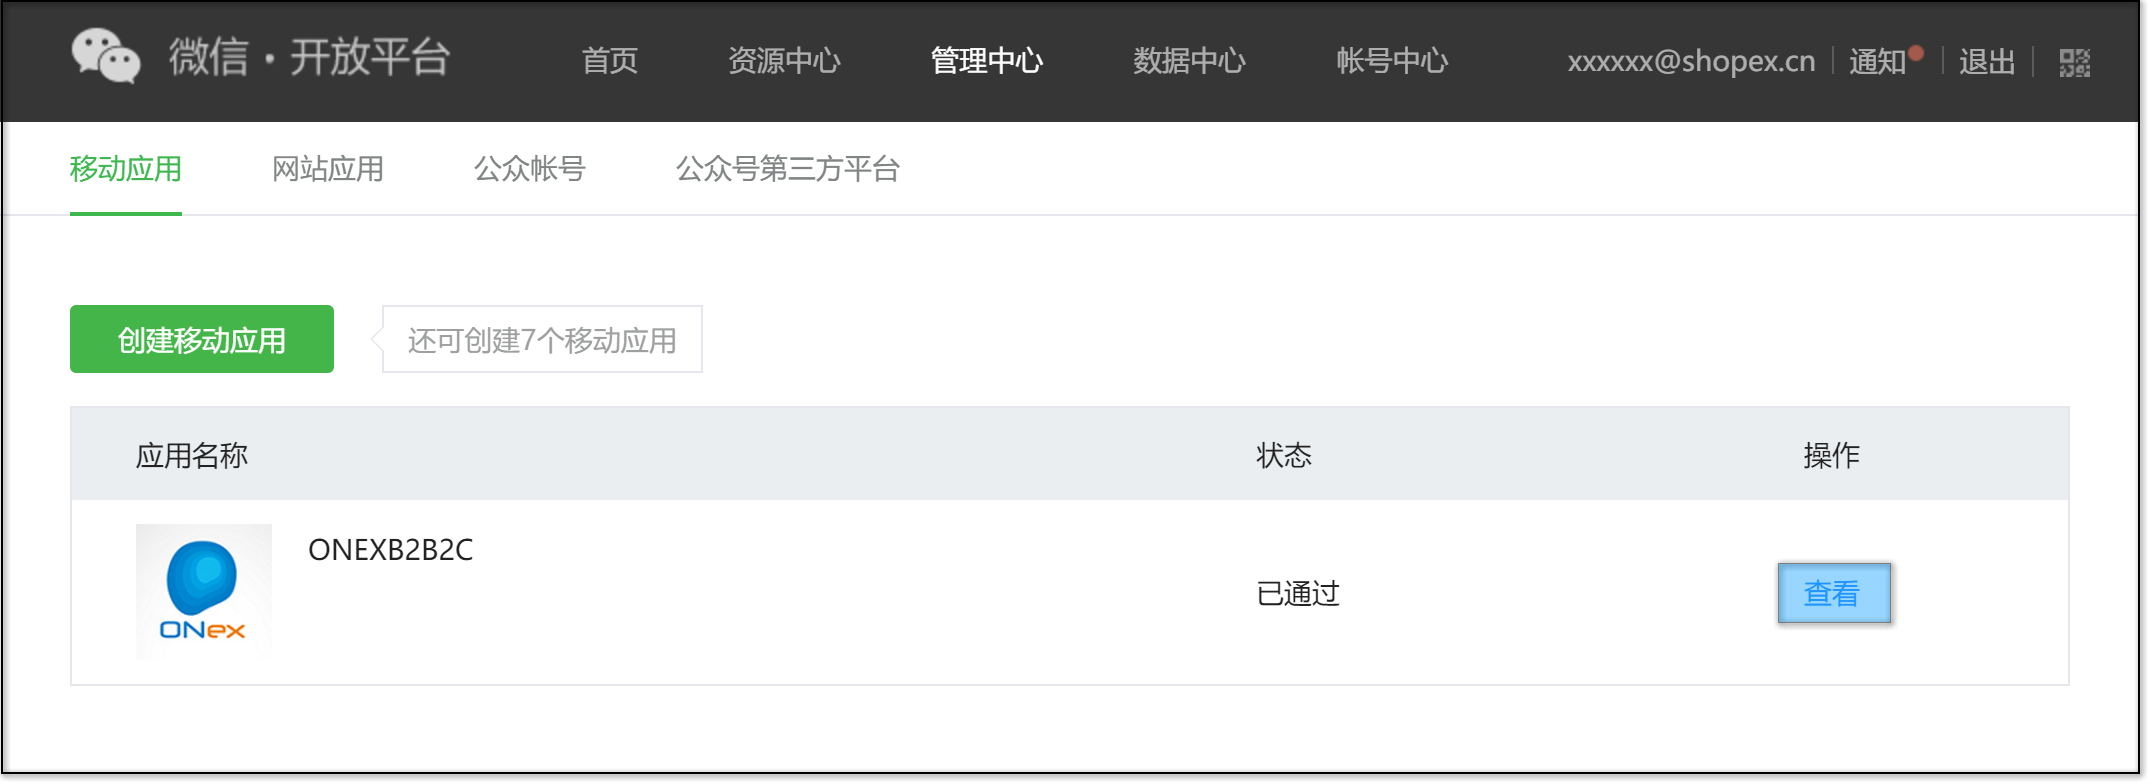The image size is (2150, 784).
Task: Open 帐号中心 navigation item
Action: (1392, 61)
